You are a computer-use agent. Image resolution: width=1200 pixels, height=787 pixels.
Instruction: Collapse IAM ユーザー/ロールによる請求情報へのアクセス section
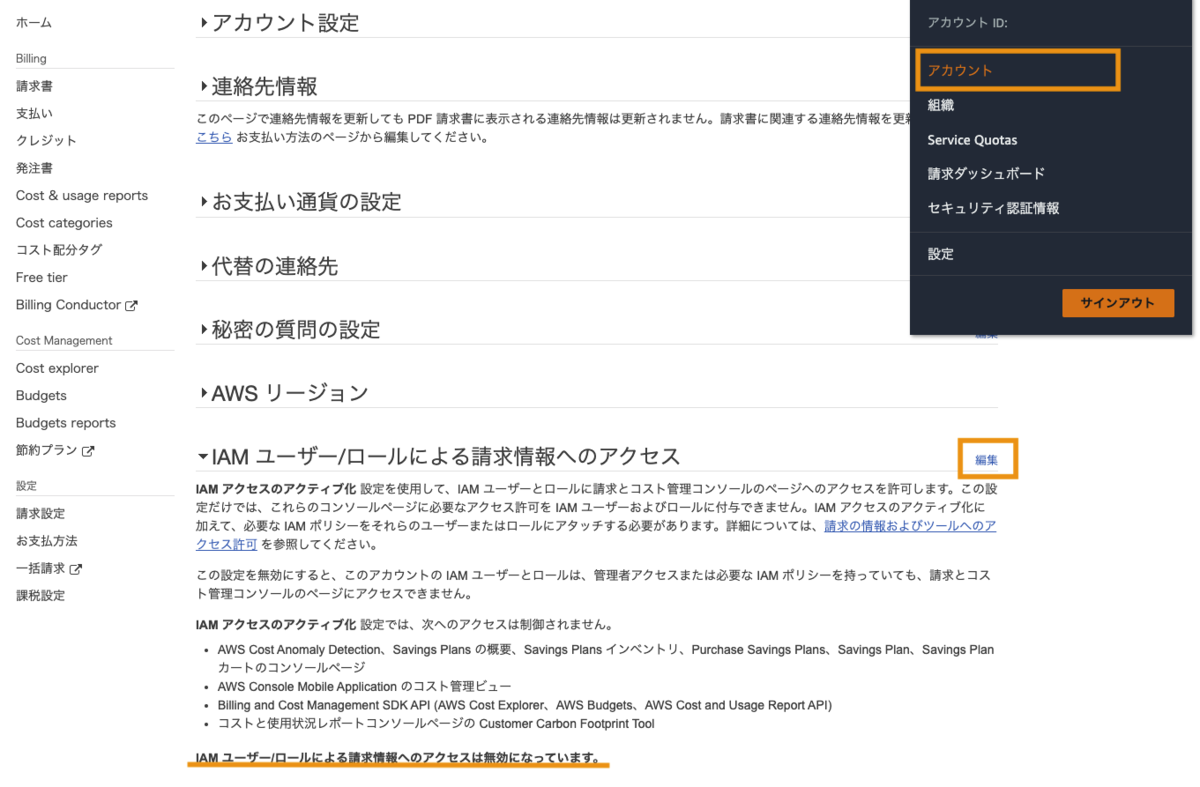[438, 456]
